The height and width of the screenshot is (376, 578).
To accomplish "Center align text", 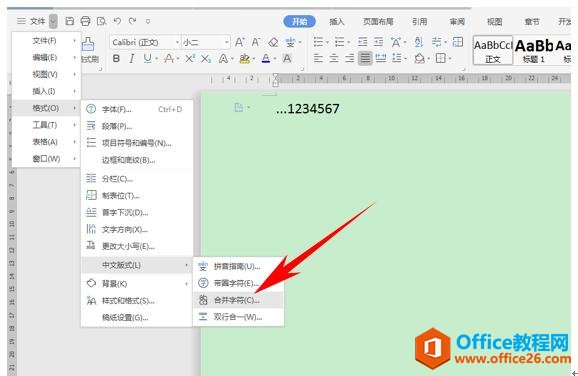I will tap(334, 58).
